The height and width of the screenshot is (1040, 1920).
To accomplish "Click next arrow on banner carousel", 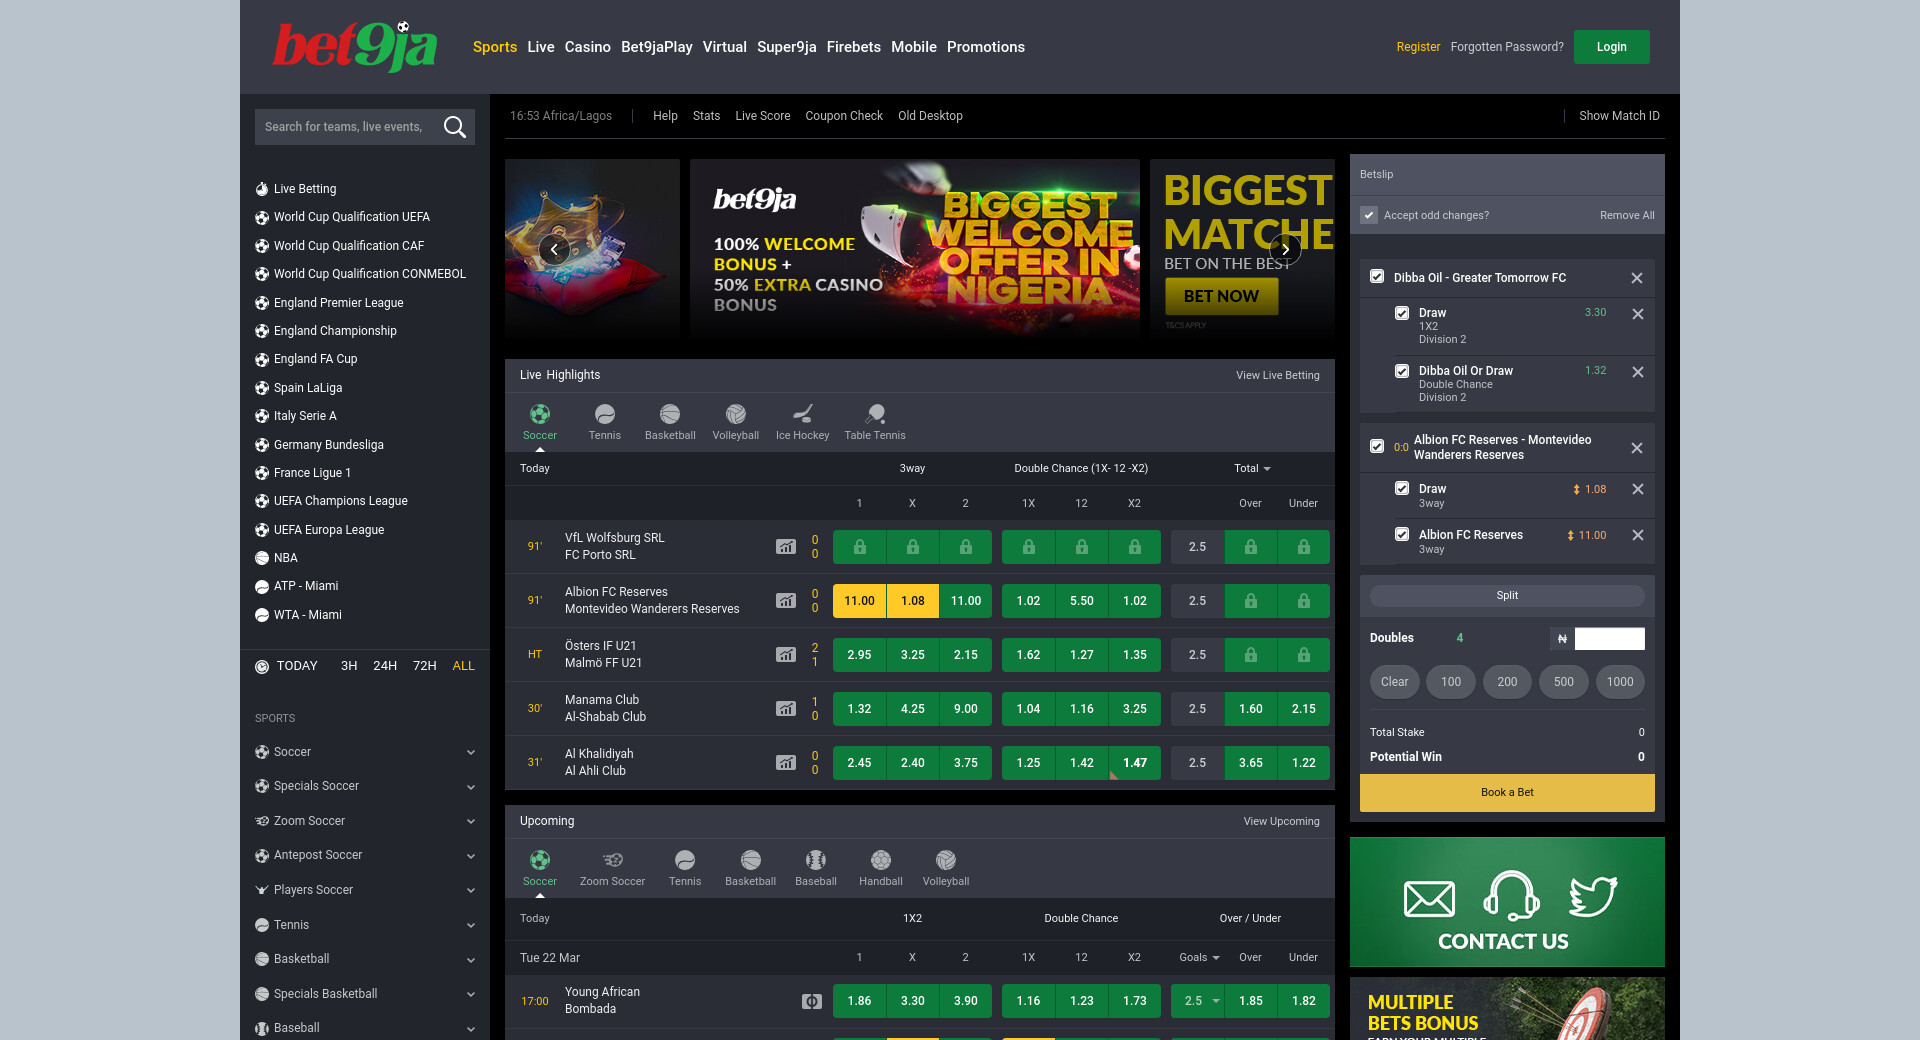I will pyautogui.click(x=1285, y=249).
